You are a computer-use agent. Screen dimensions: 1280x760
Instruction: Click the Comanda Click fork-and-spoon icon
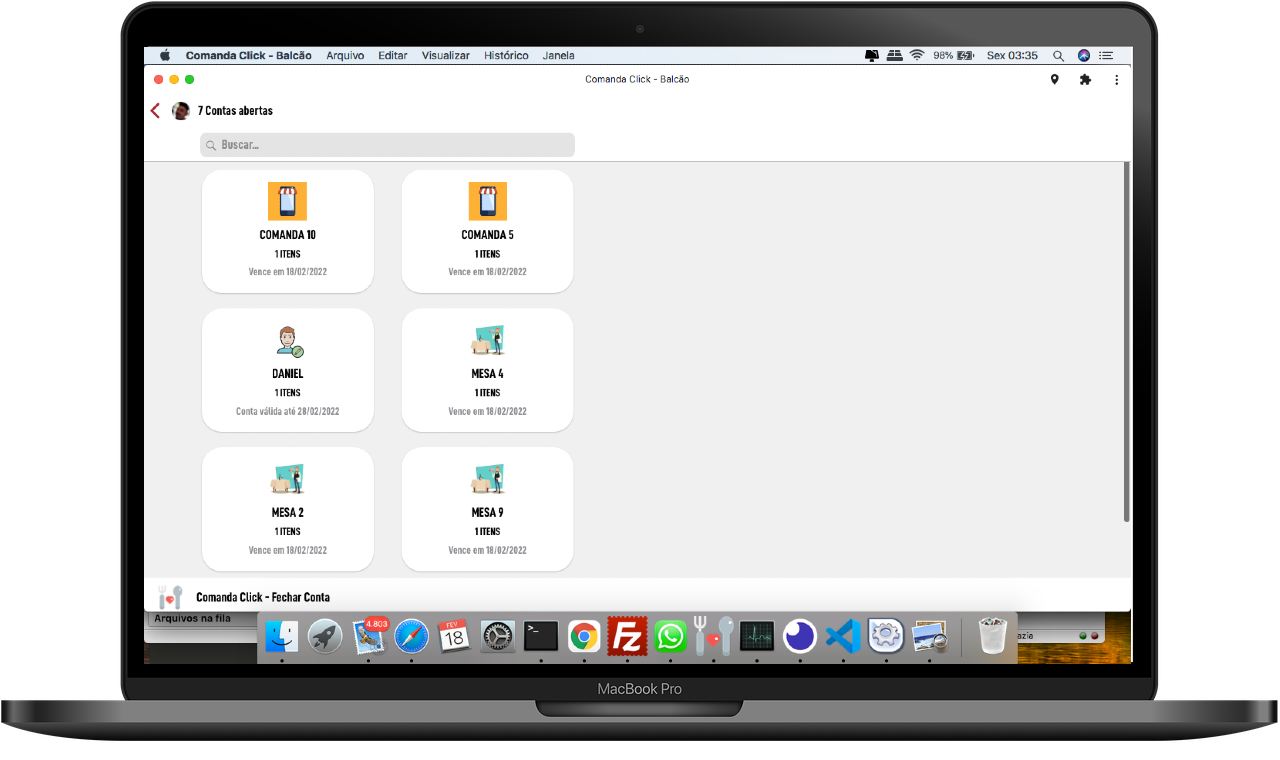[x=170, y=597]
